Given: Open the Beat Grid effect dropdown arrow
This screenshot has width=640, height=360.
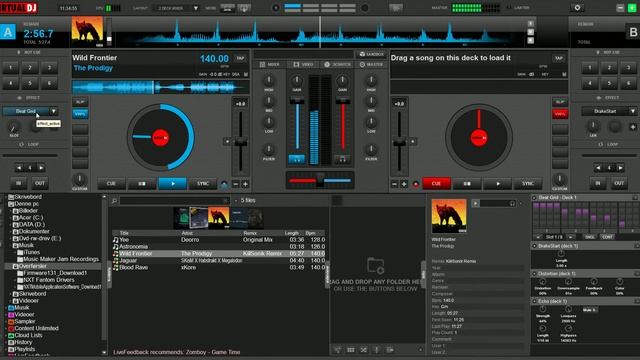Looking at the screenshot, I should [53, 111].
